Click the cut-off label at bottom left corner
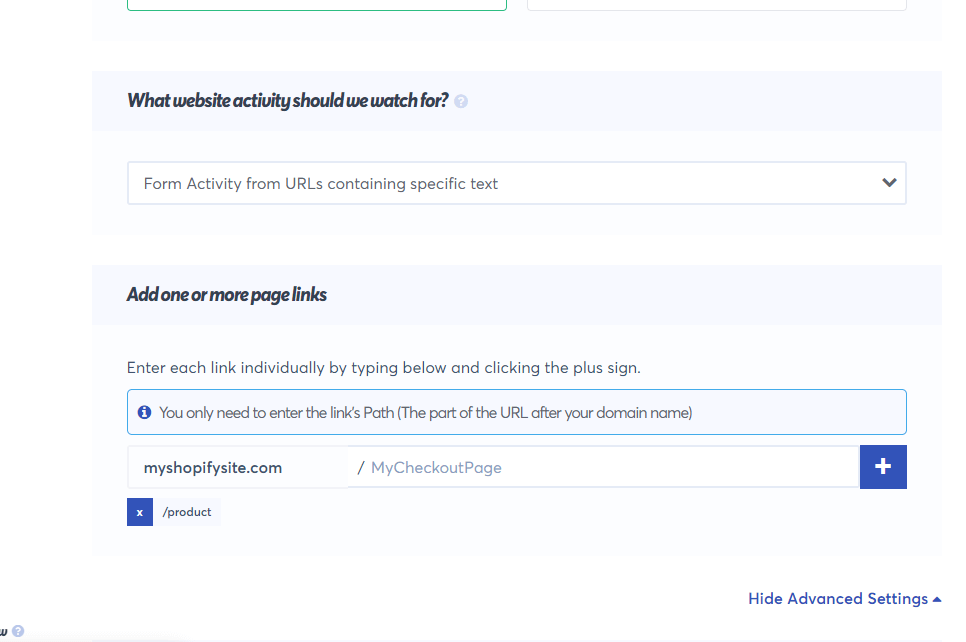Screen dimensions: 966x642 (x=4, y=632)
